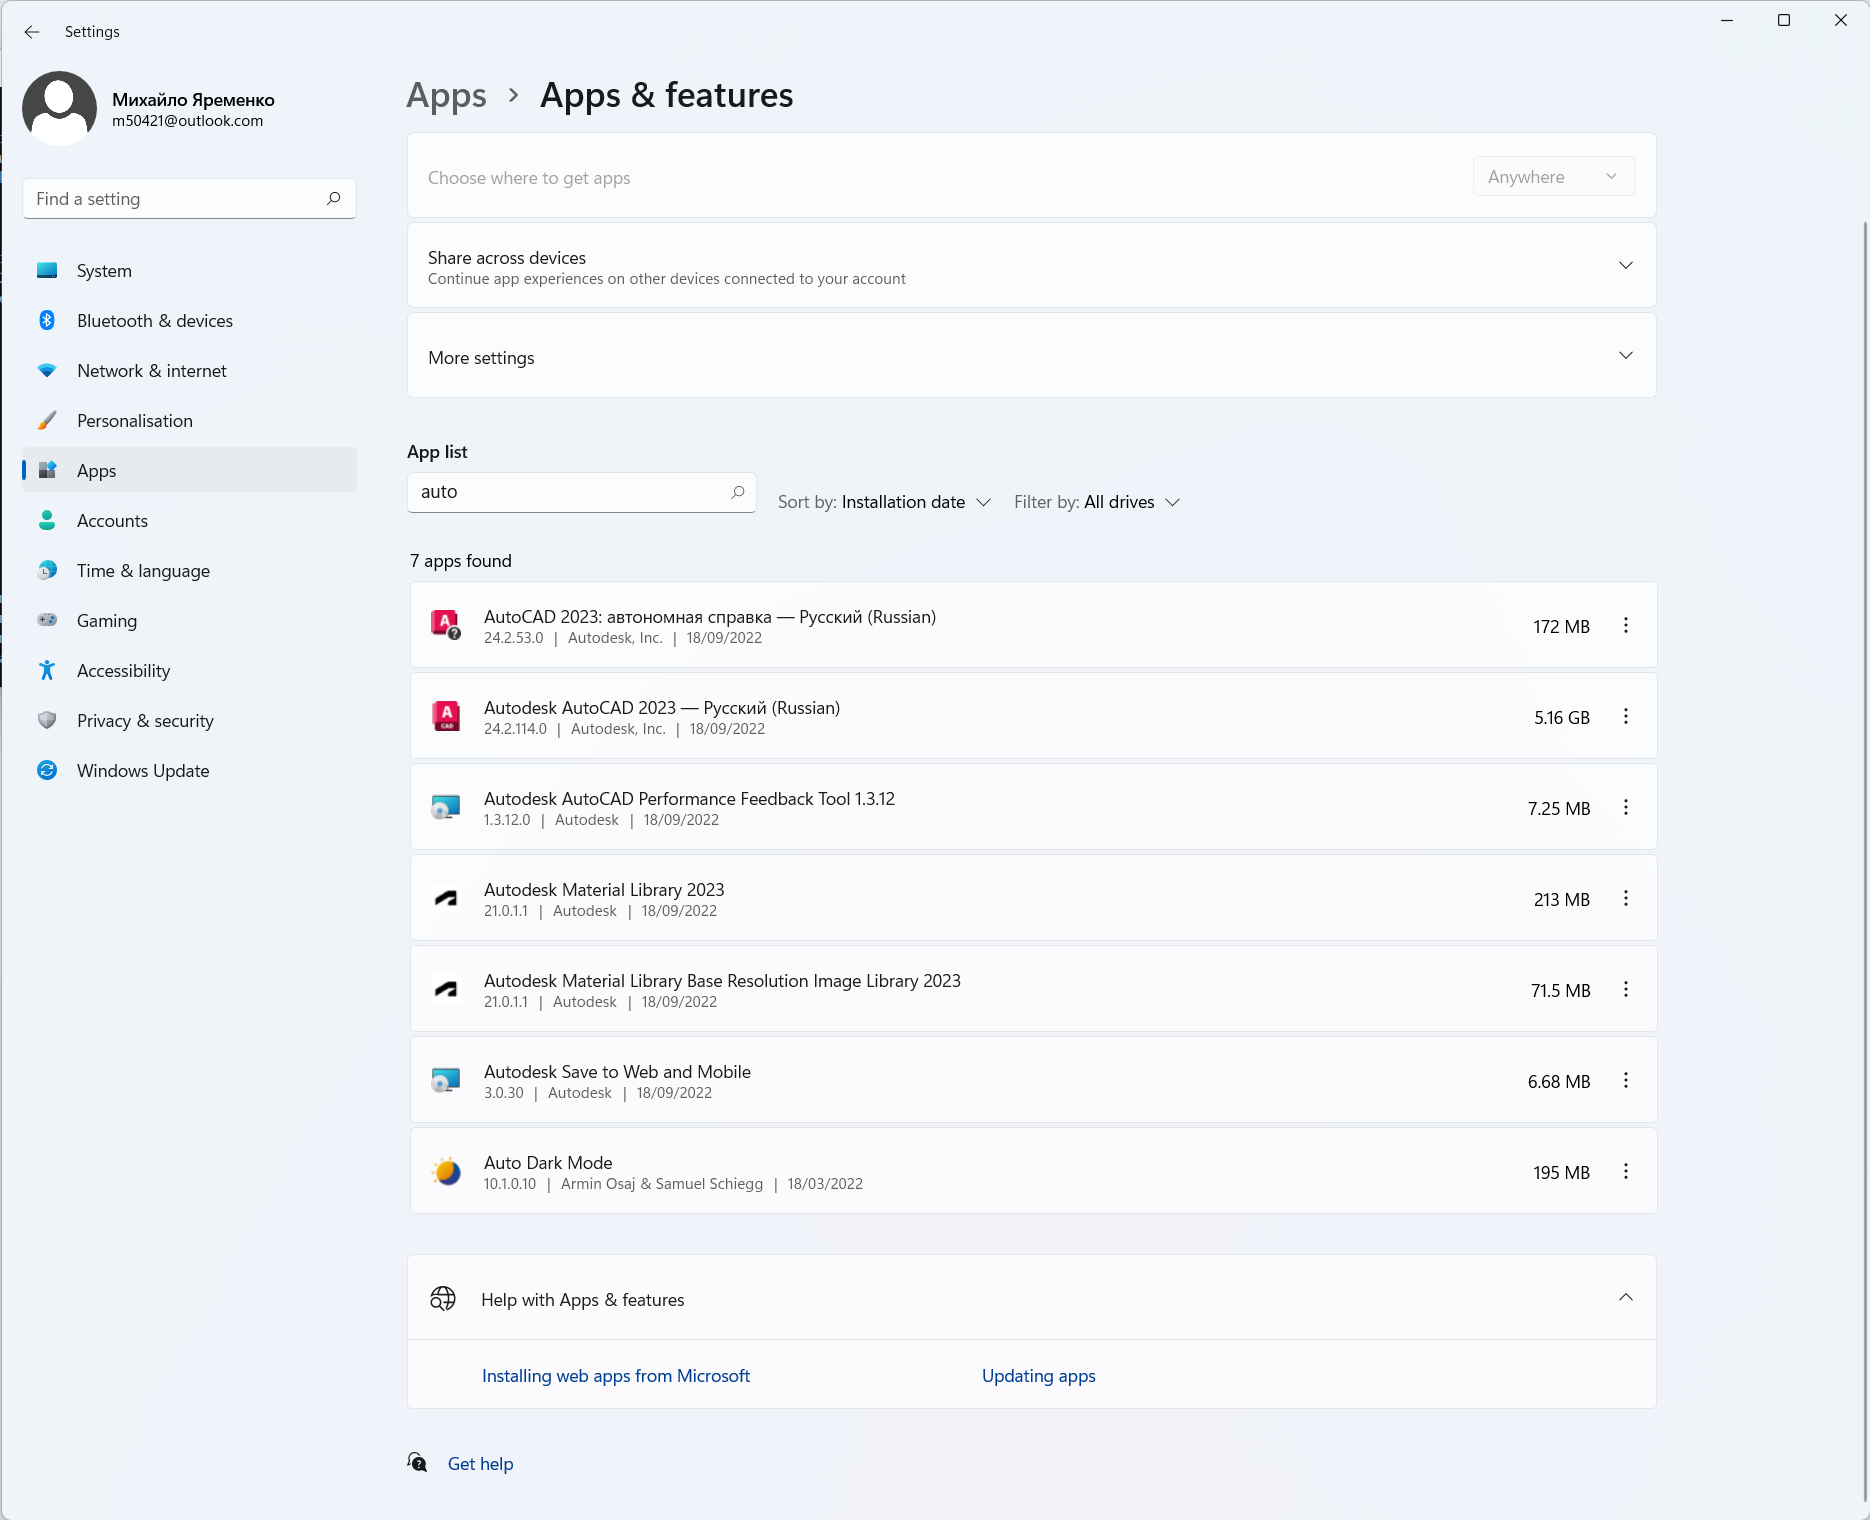Open Network & internet settings
Image resolution: width=1870 pixels, height=1520 pixels.
(189, 371)
